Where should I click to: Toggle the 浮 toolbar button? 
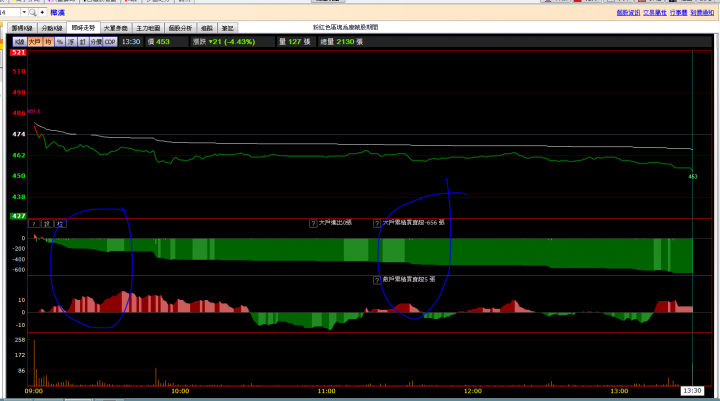point(71,42)
